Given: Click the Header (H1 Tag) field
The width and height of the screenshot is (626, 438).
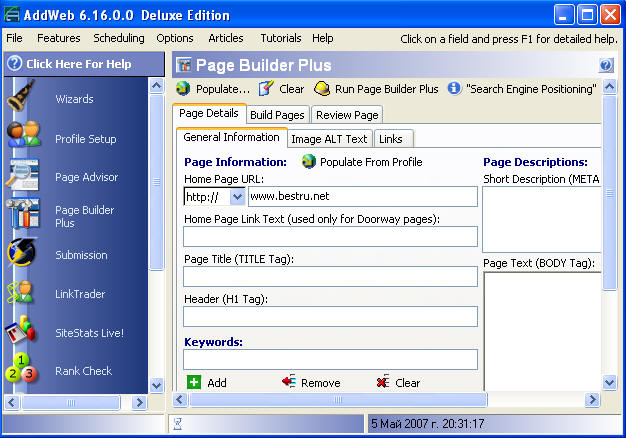Looking at the screenshot, I should (330, 316).
